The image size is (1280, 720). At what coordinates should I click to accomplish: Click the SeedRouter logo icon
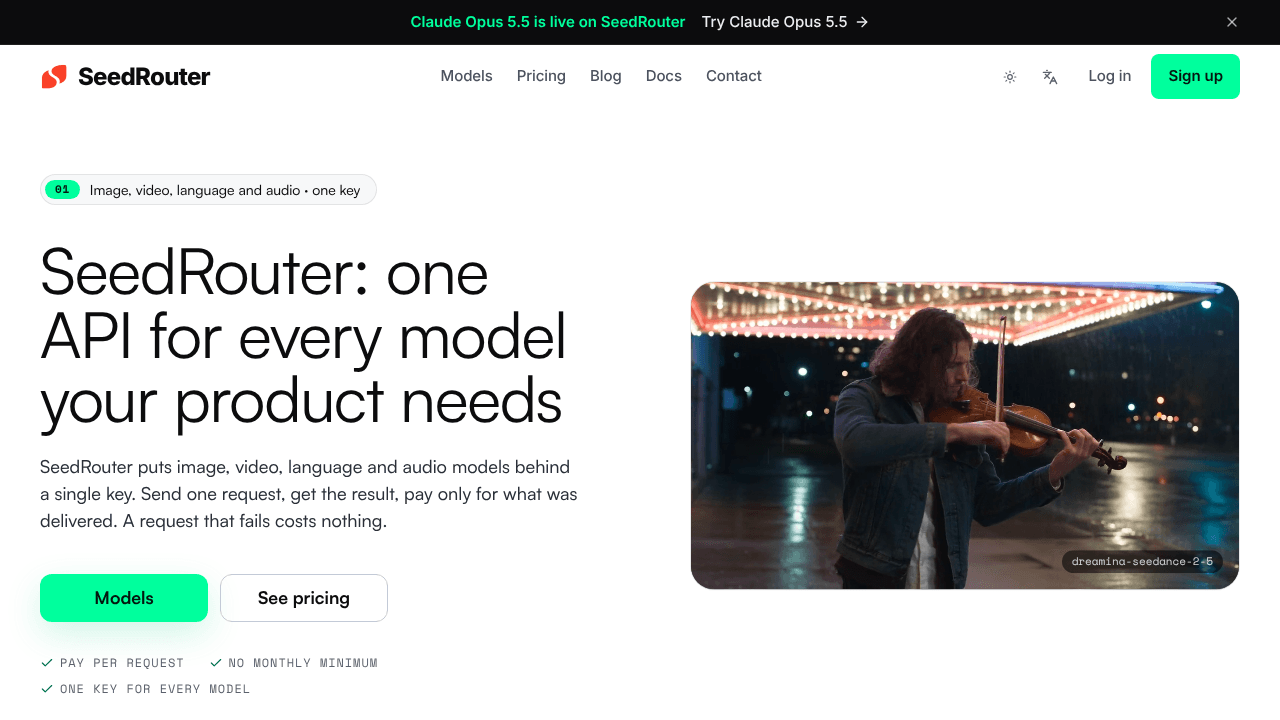point(54,77)
